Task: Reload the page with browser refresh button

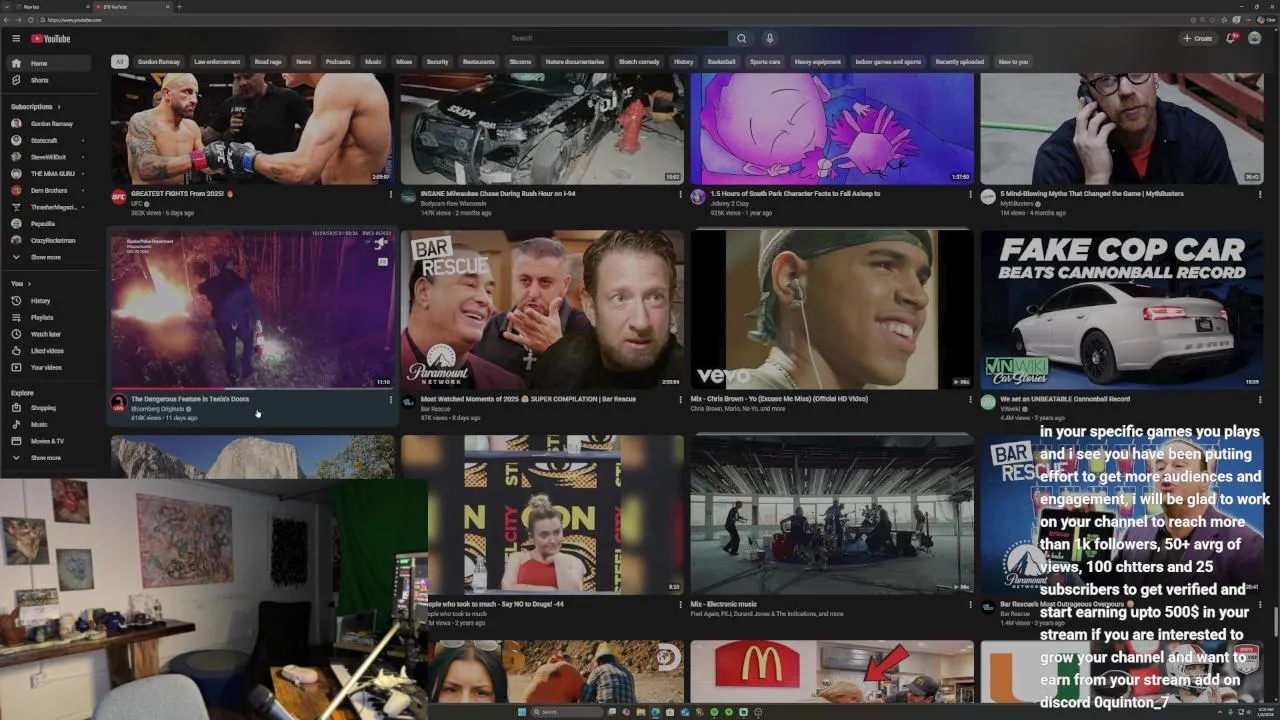Action: (x=31, y=20)
